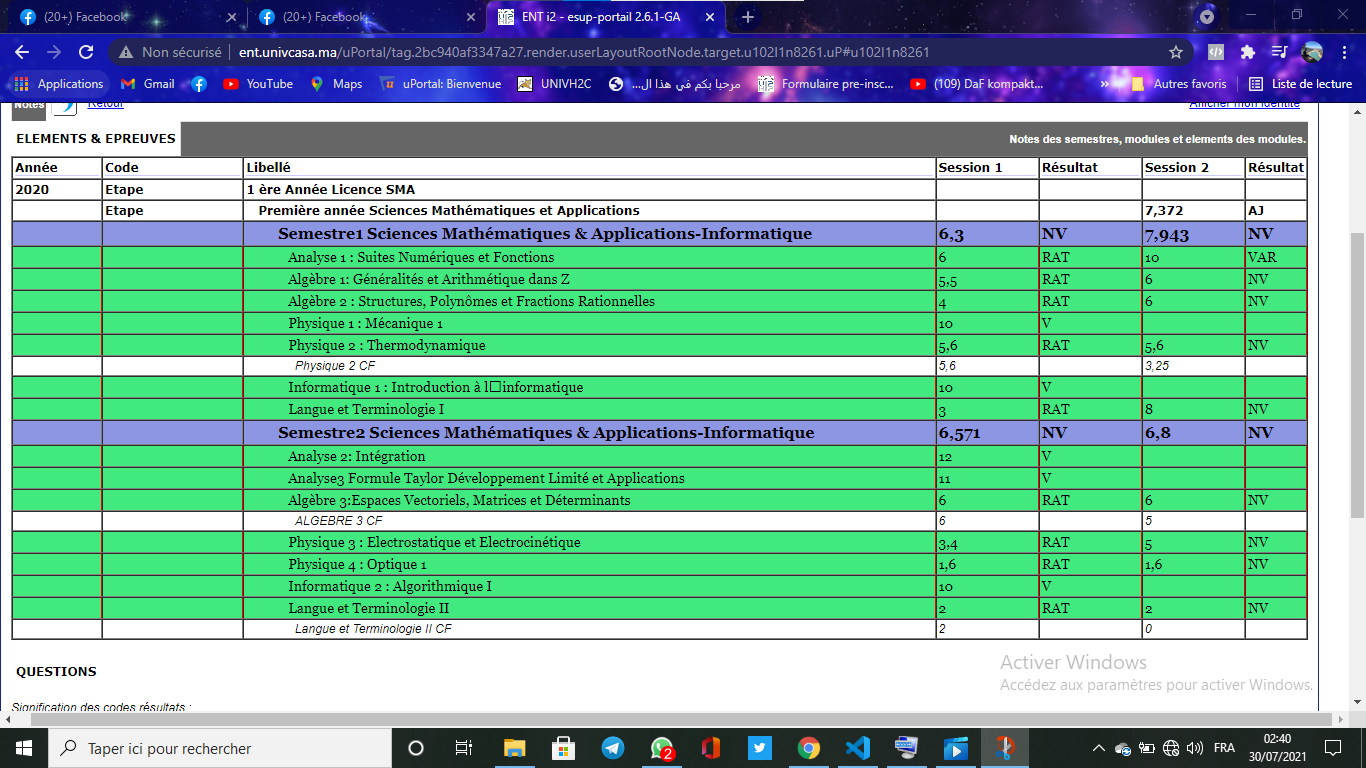
Task: Click the Twitter taskbar icon
Action: [x=760, y=748]
